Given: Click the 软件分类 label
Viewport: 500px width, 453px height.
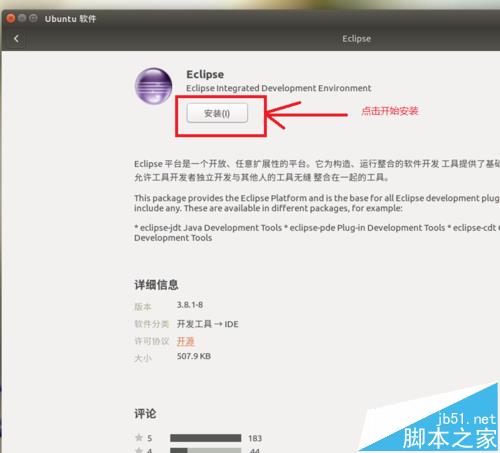Looking at the screenshot, I should 152,324.
